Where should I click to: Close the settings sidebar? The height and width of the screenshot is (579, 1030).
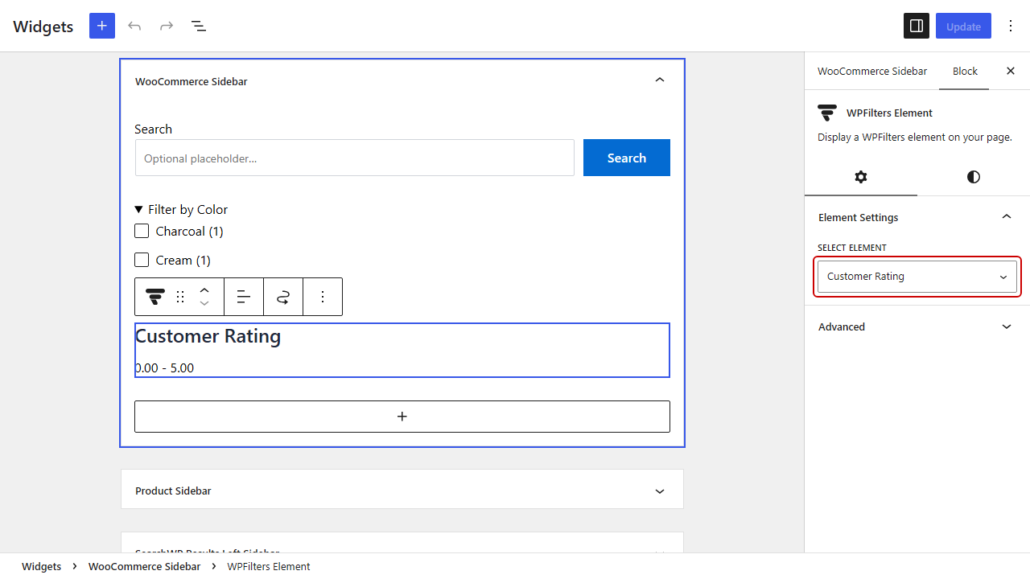point(1010,71)
